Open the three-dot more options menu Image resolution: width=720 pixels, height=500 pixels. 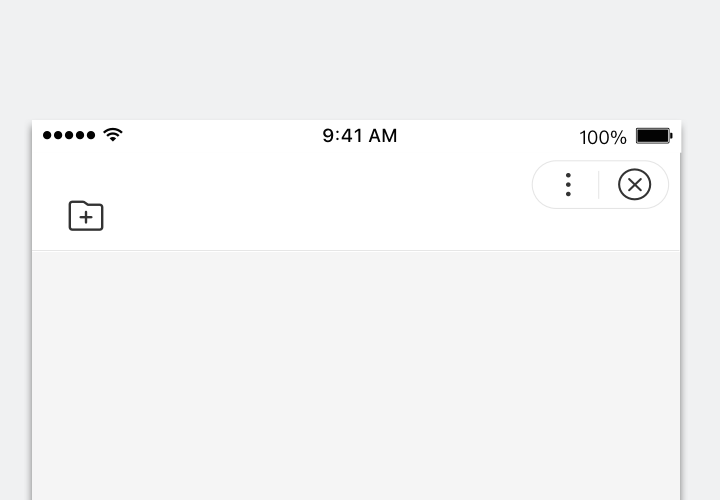click(x=568, y=185)
